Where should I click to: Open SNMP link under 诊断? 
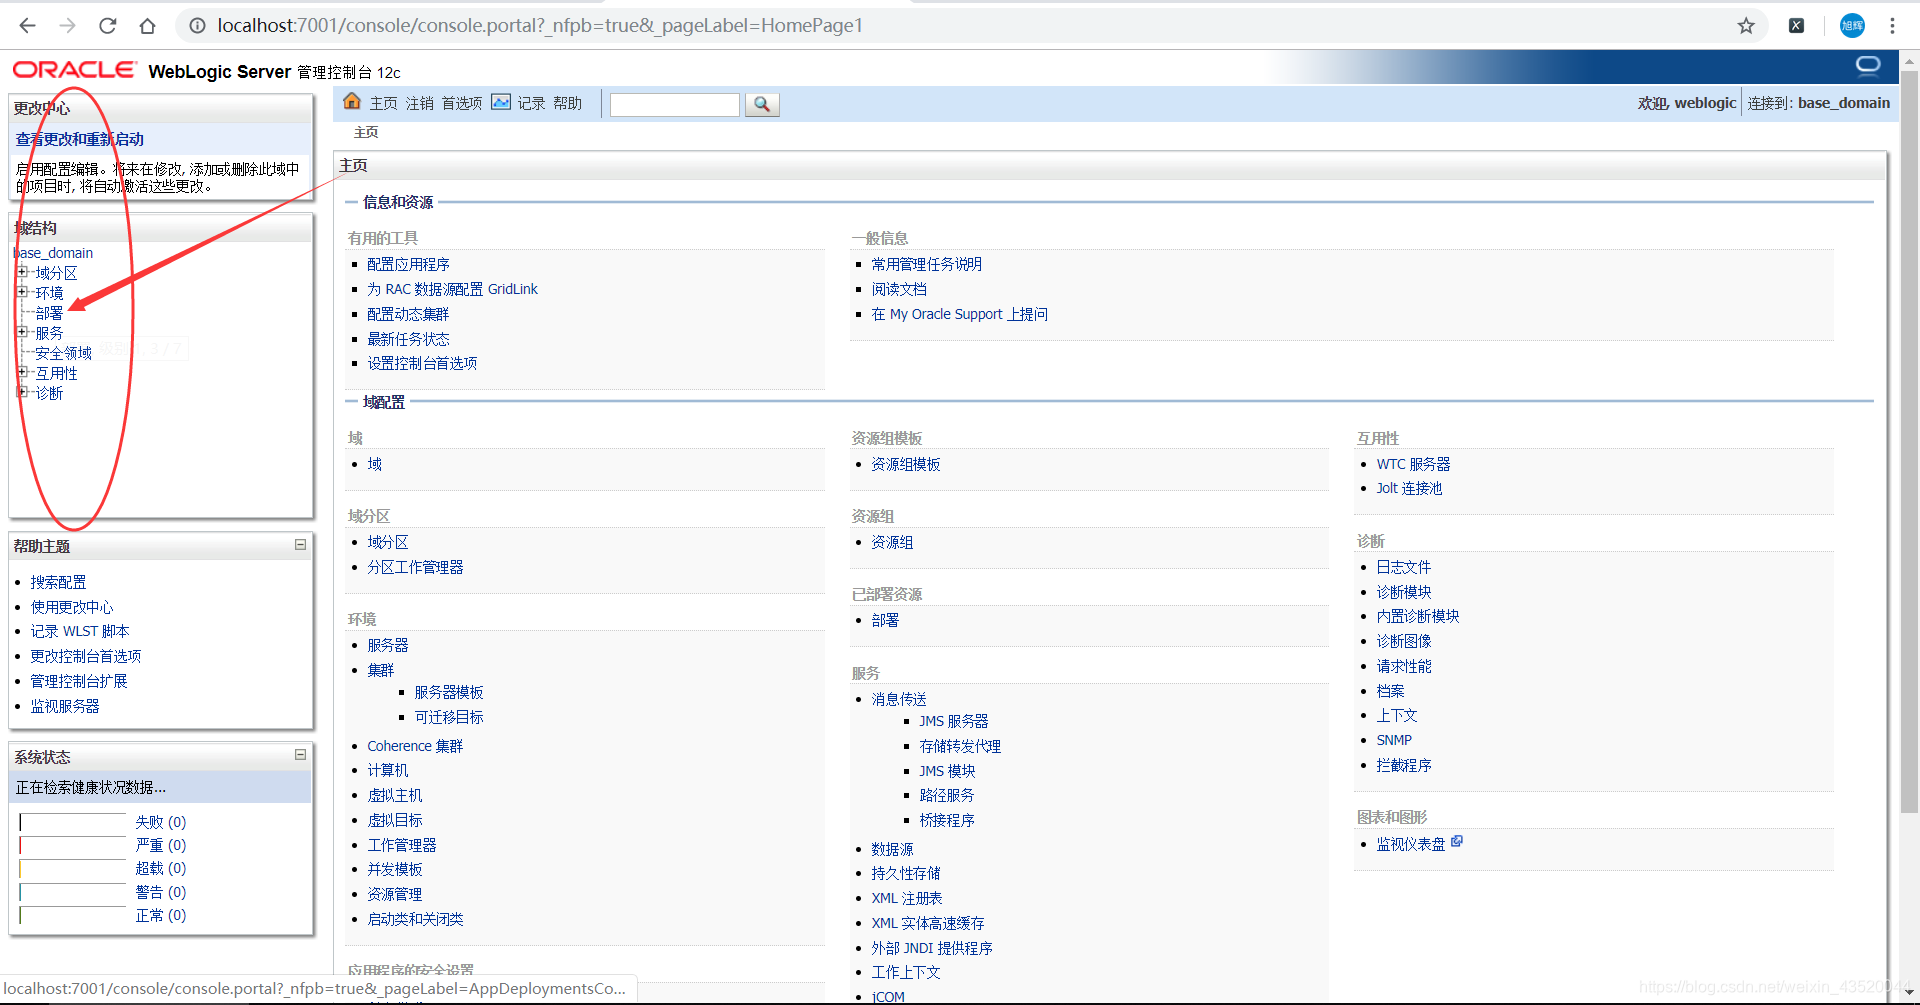(1394, 740)
